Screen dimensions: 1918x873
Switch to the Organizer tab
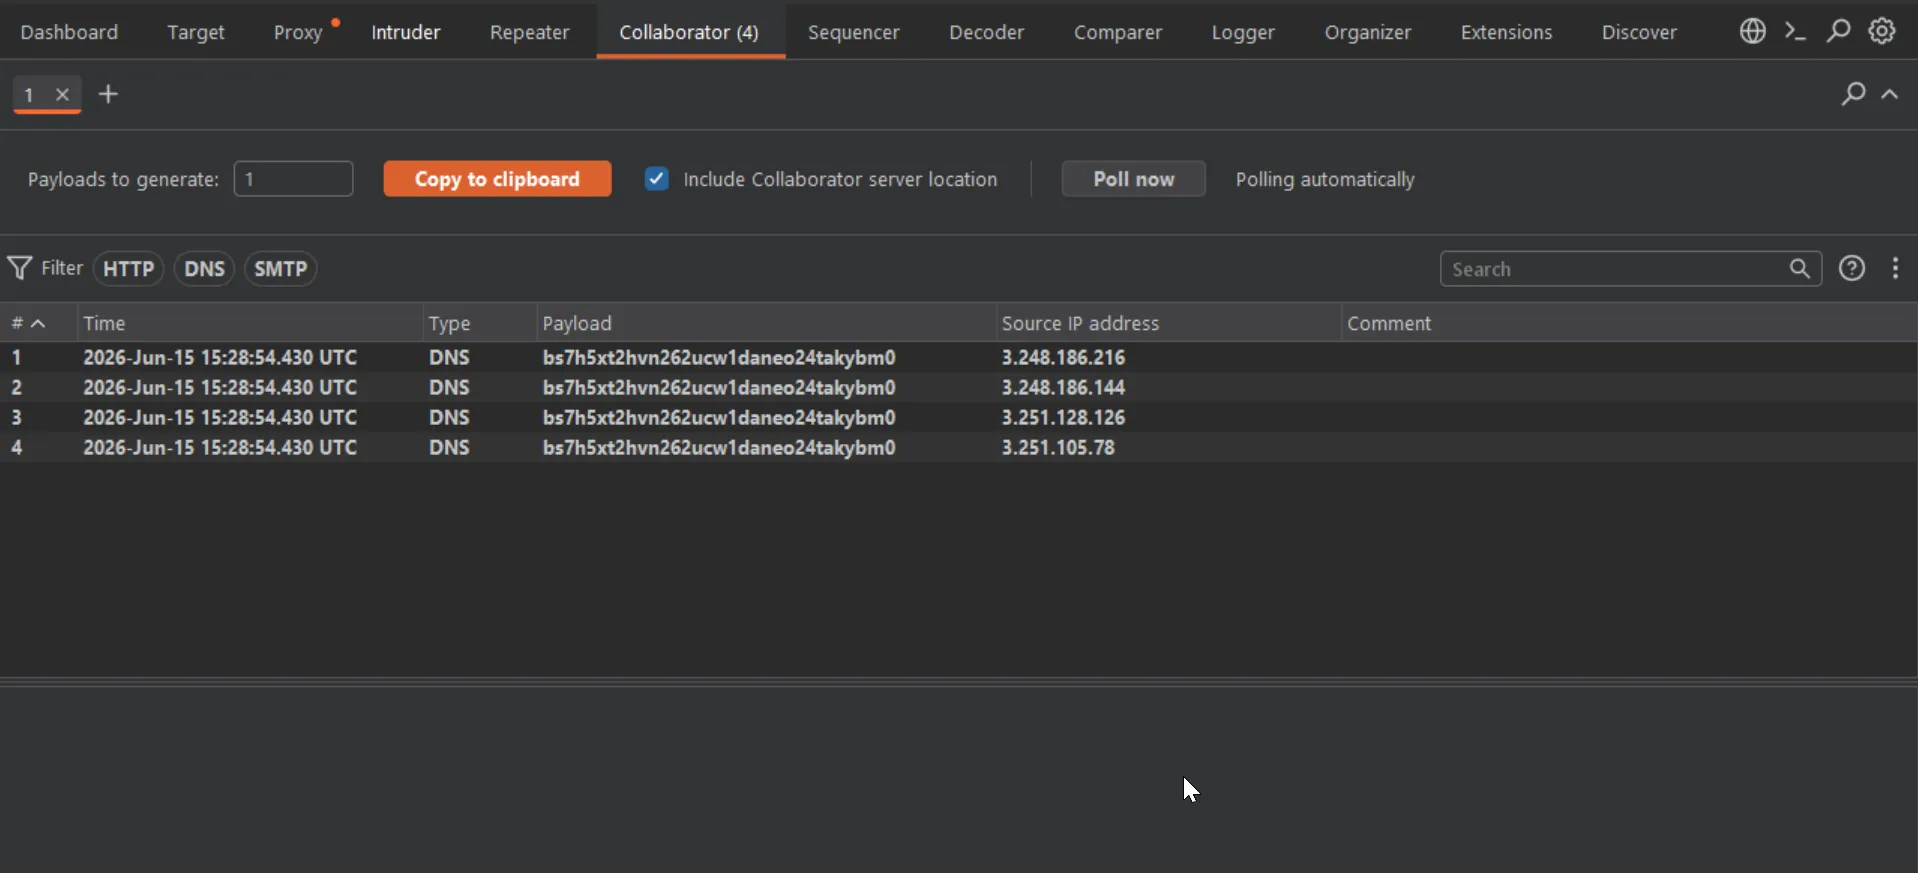[1368, 32]
